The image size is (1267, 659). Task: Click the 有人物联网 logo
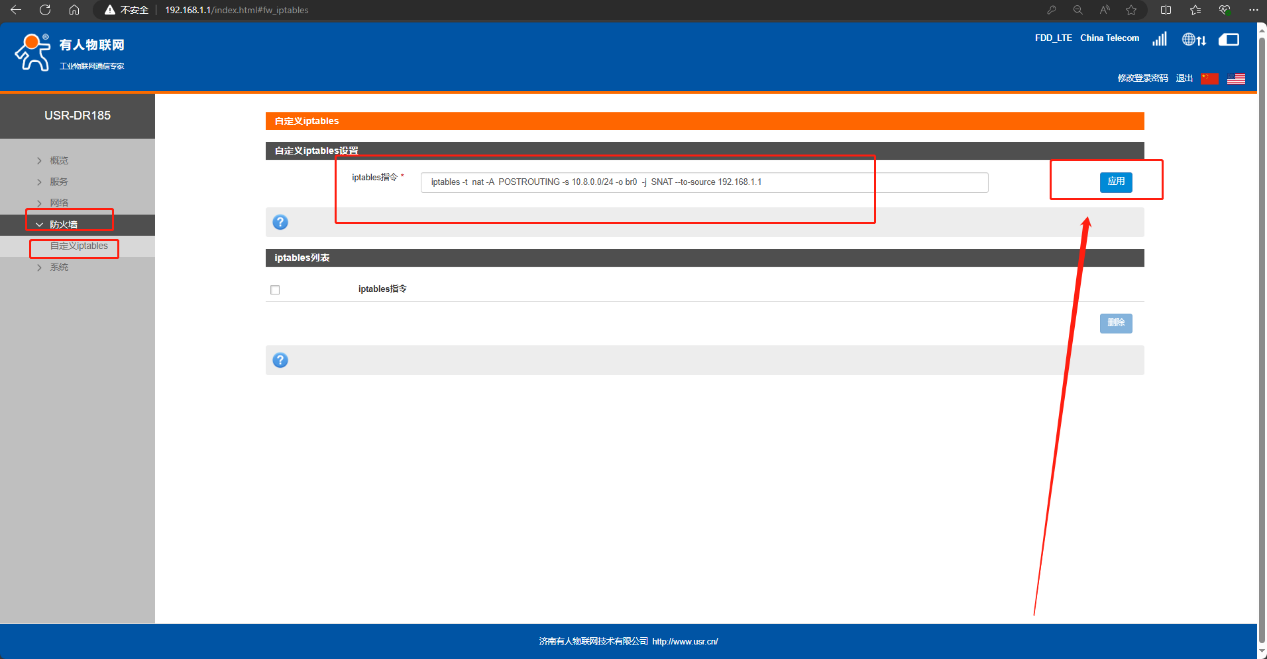[x=70, y=52]
